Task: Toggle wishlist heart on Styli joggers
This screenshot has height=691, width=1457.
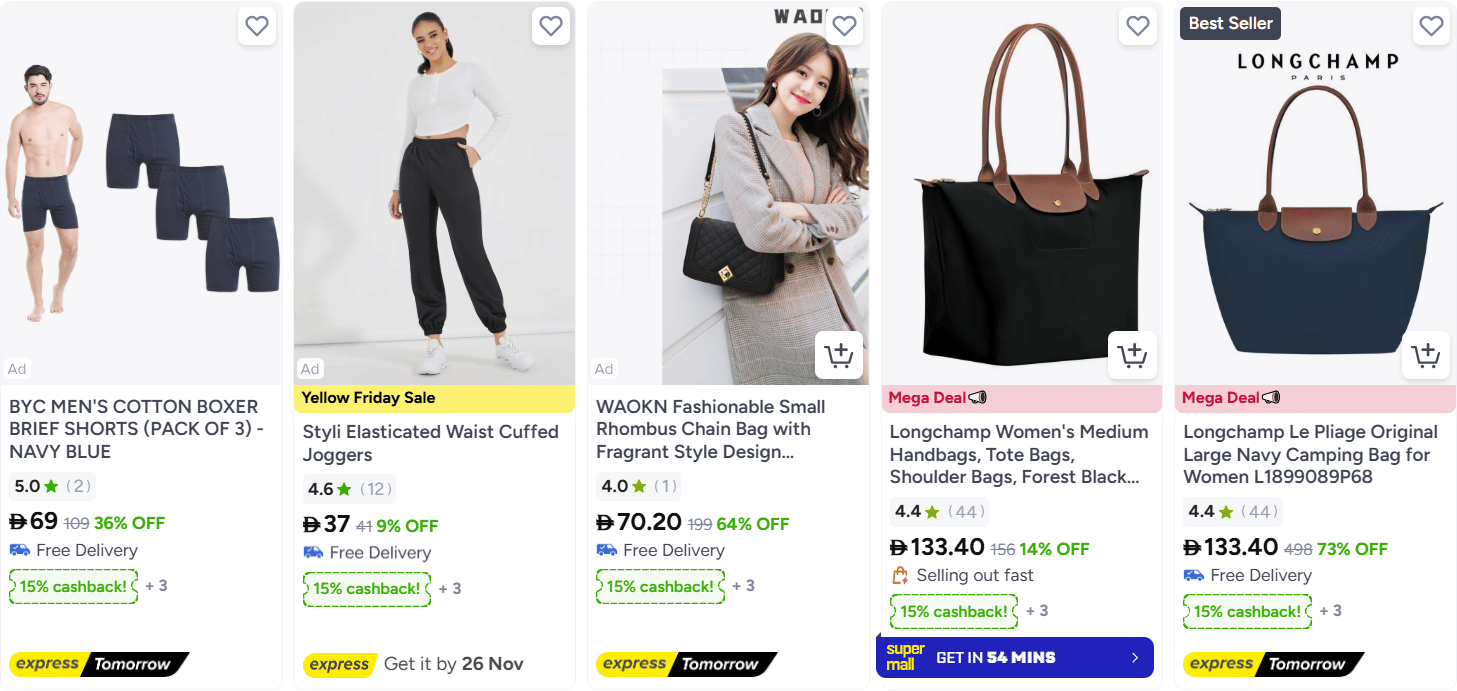Action: 551,26
